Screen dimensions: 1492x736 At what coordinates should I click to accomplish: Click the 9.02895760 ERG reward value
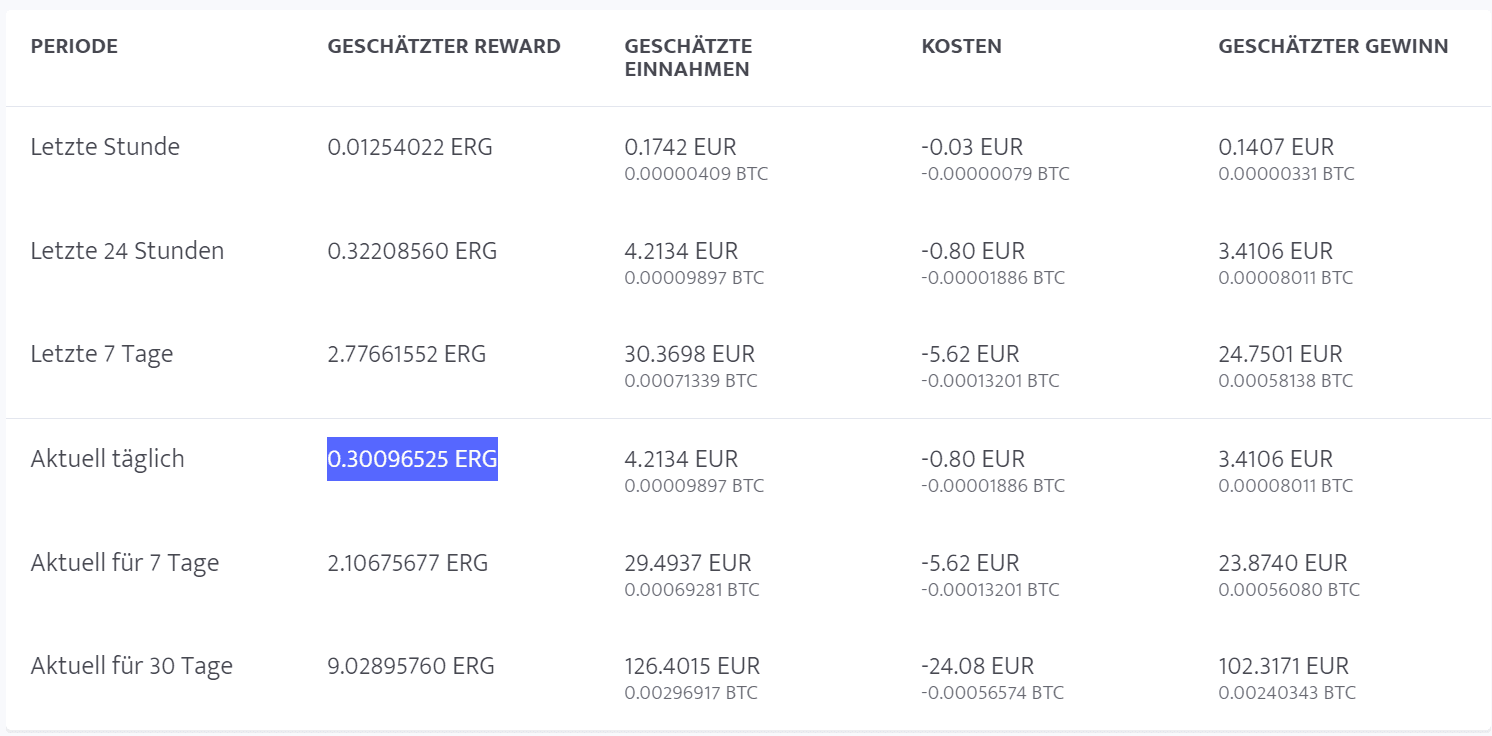point(411,666)
